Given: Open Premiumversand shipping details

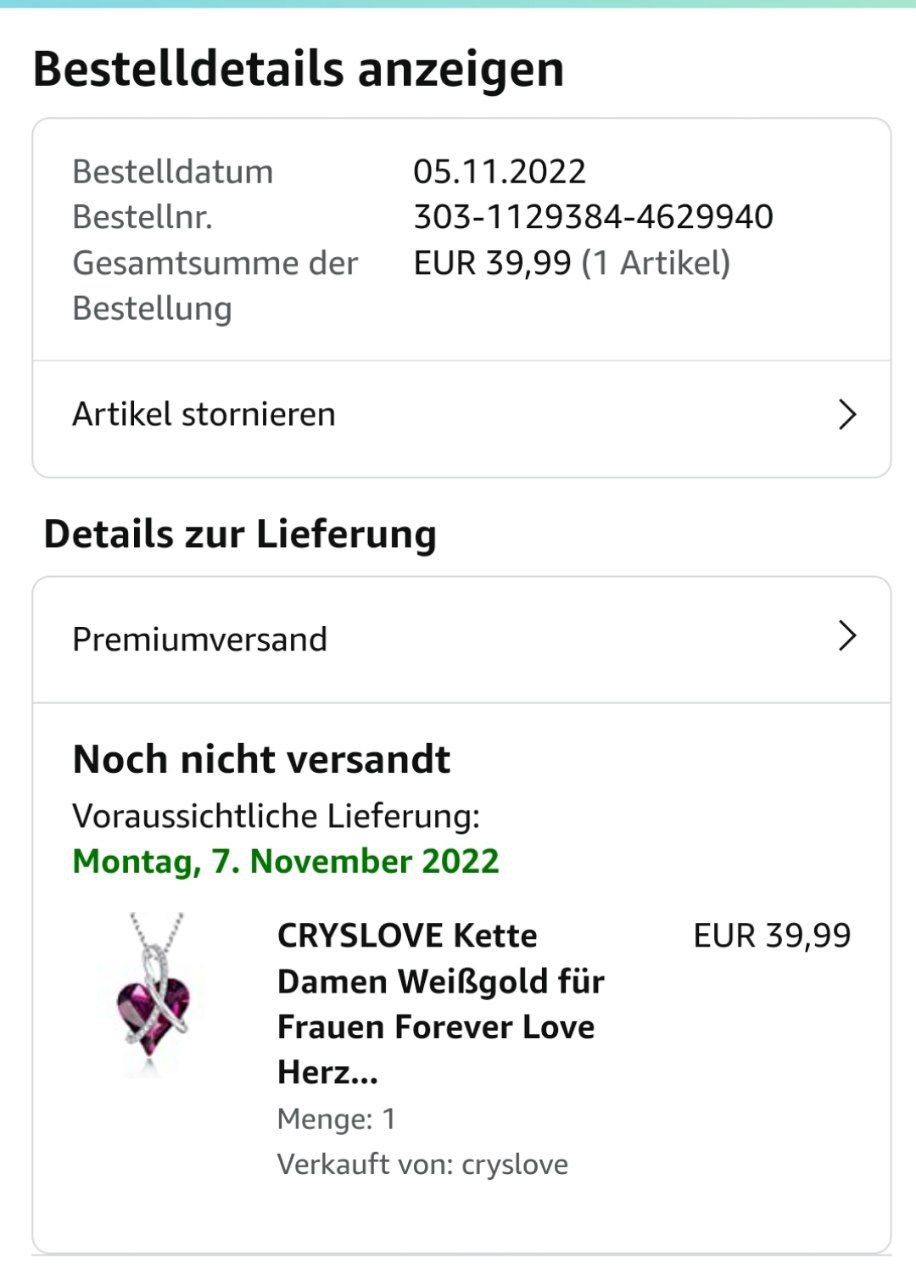Looking at the screenshot, I should 200,639.
